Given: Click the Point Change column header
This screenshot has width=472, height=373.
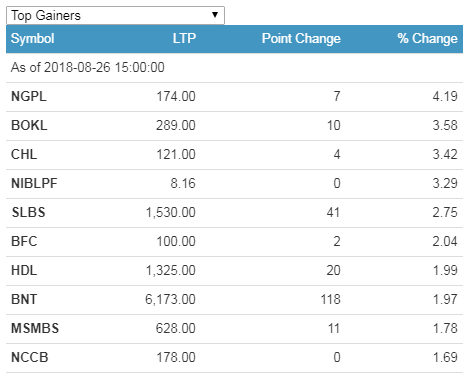Looking at the screenshot, I should click(301, 38).
